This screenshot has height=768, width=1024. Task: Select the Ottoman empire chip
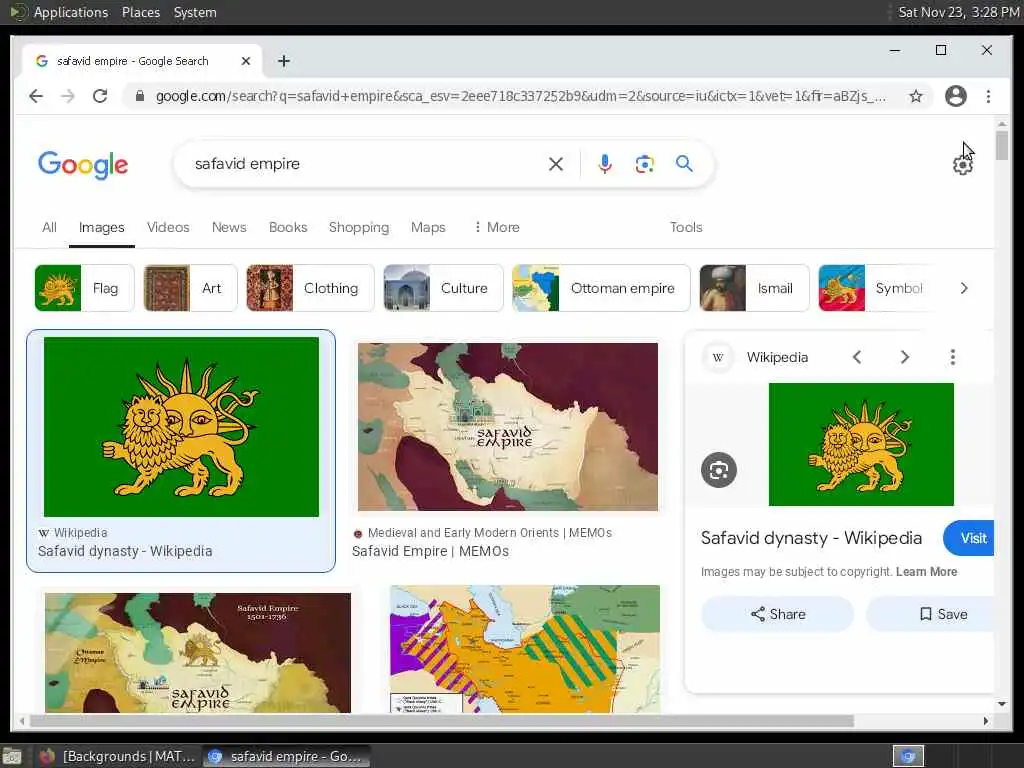(x=601, y=288)
